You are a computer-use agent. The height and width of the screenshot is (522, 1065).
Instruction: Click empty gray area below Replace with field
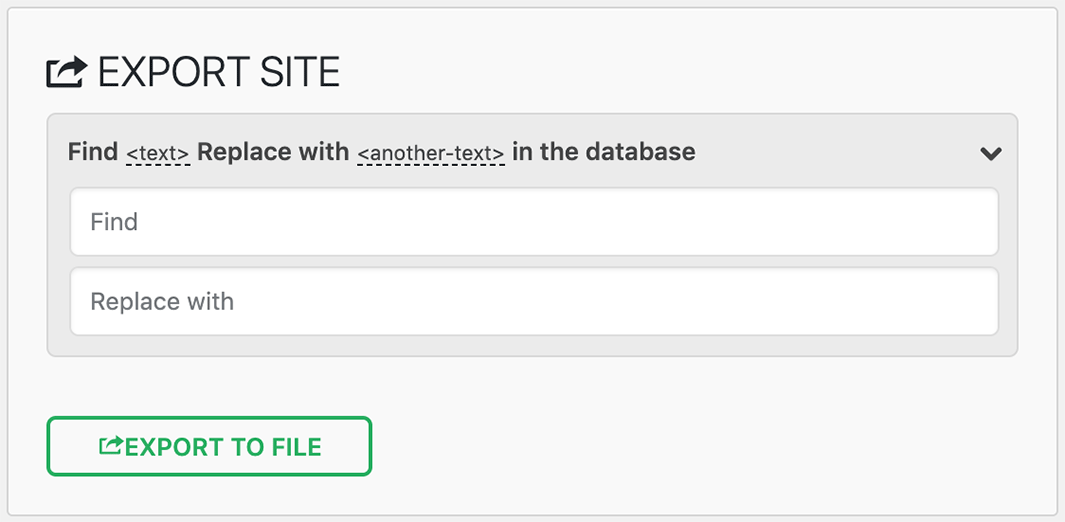tap(533, 346)
